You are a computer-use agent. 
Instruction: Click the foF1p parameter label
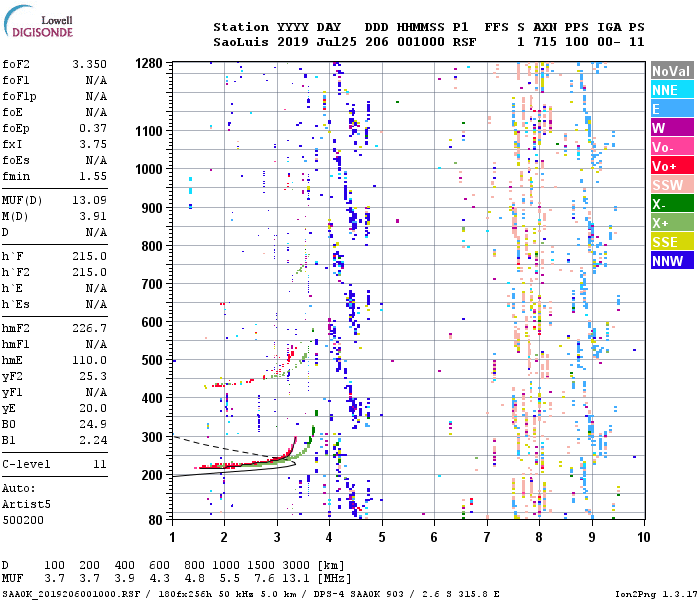pyautogui.click(x=19, y=96)
